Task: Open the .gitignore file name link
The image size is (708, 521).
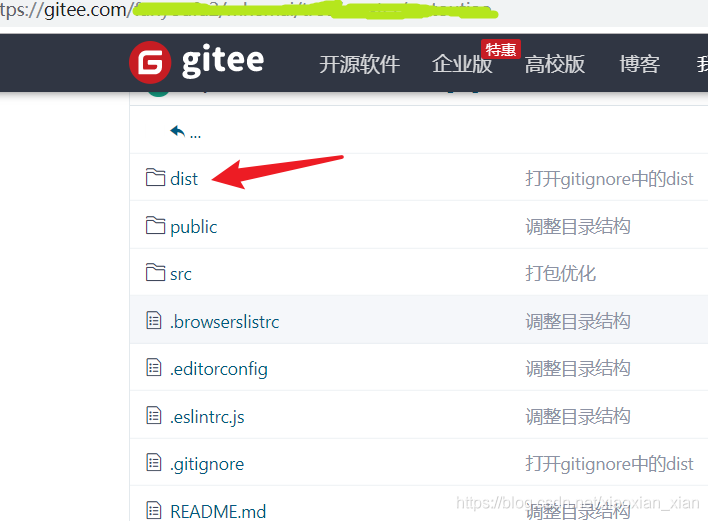Action: (x=207, y=464)
